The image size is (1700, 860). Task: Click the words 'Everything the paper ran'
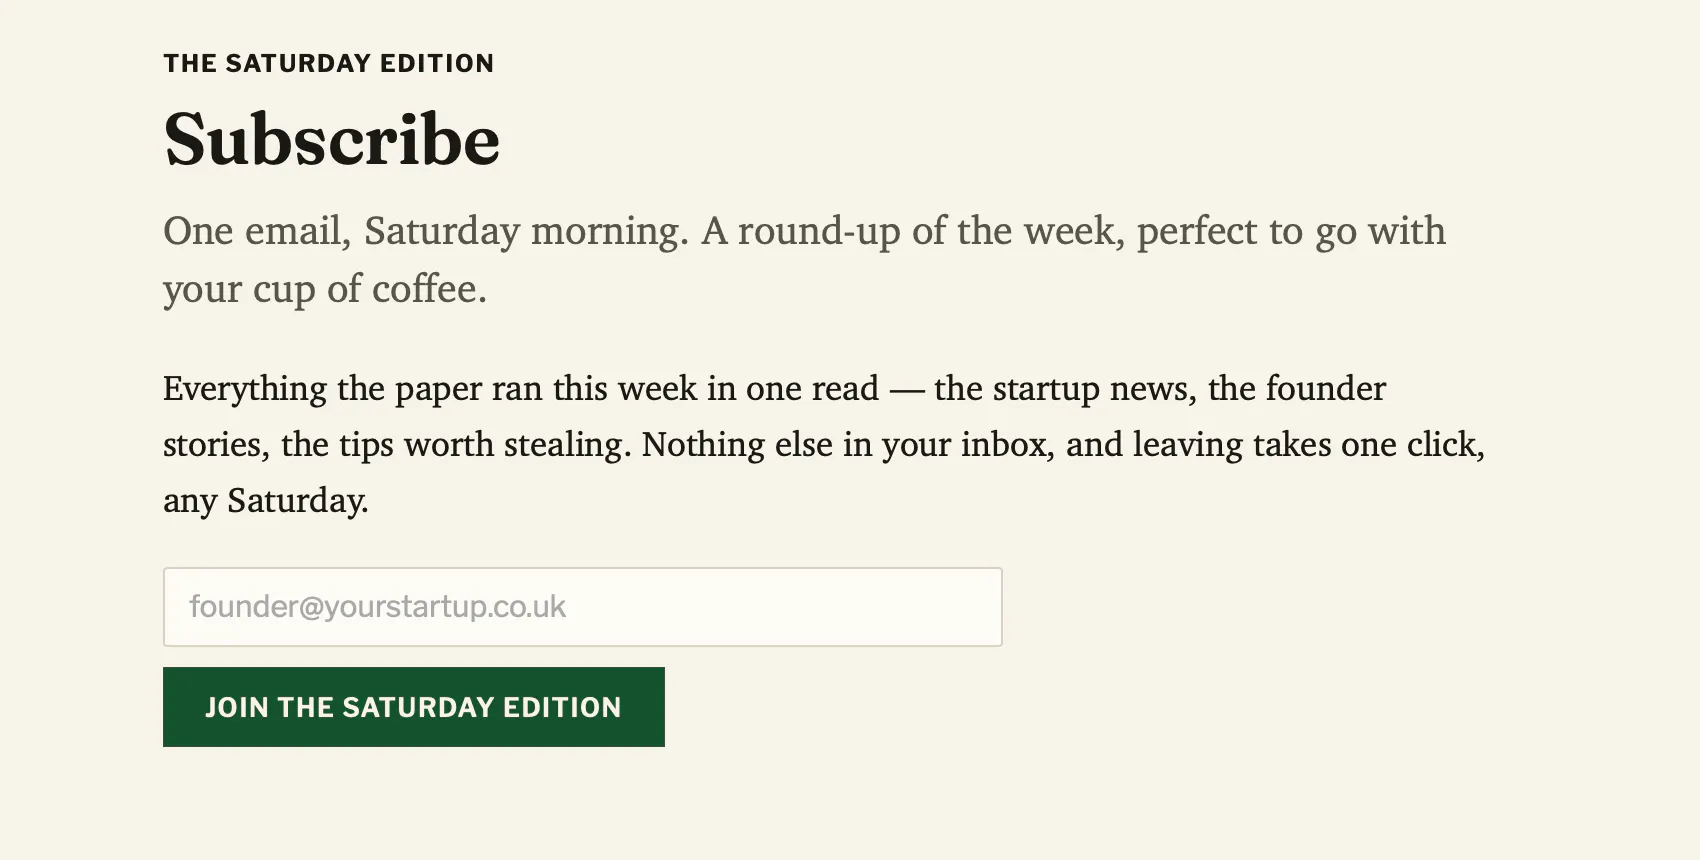pyautogui.click(x=352, y=389)
